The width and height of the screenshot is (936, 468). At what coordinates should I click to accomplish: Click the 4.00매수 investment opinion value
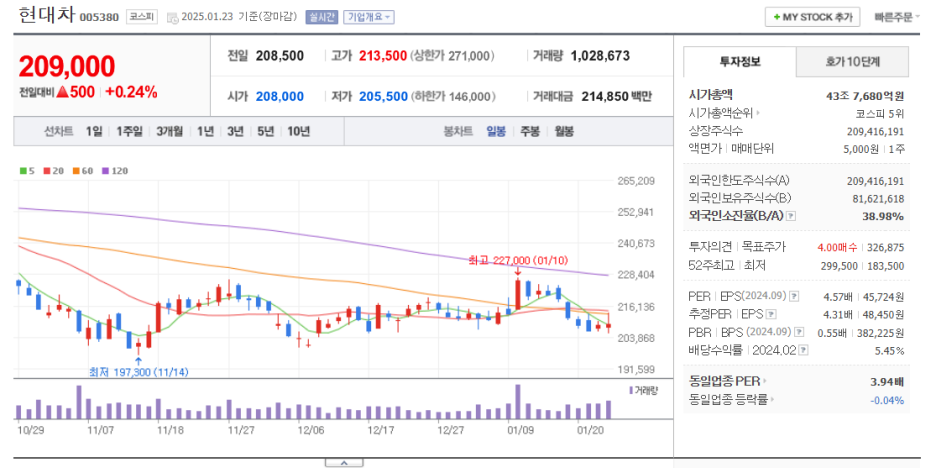tap(838, 247)
